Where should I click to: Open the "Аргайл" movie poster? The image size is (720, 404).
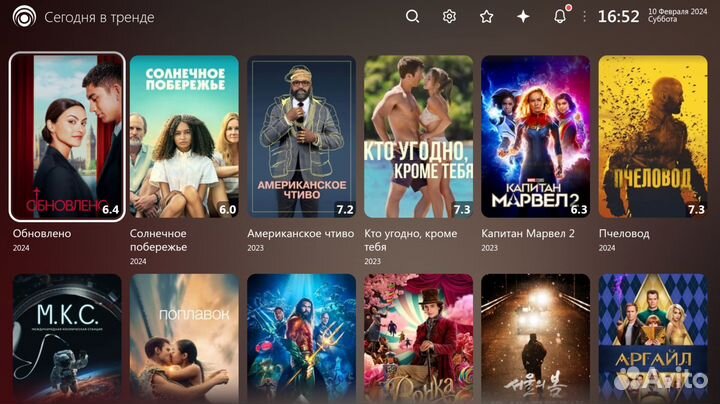click(652, 338)
